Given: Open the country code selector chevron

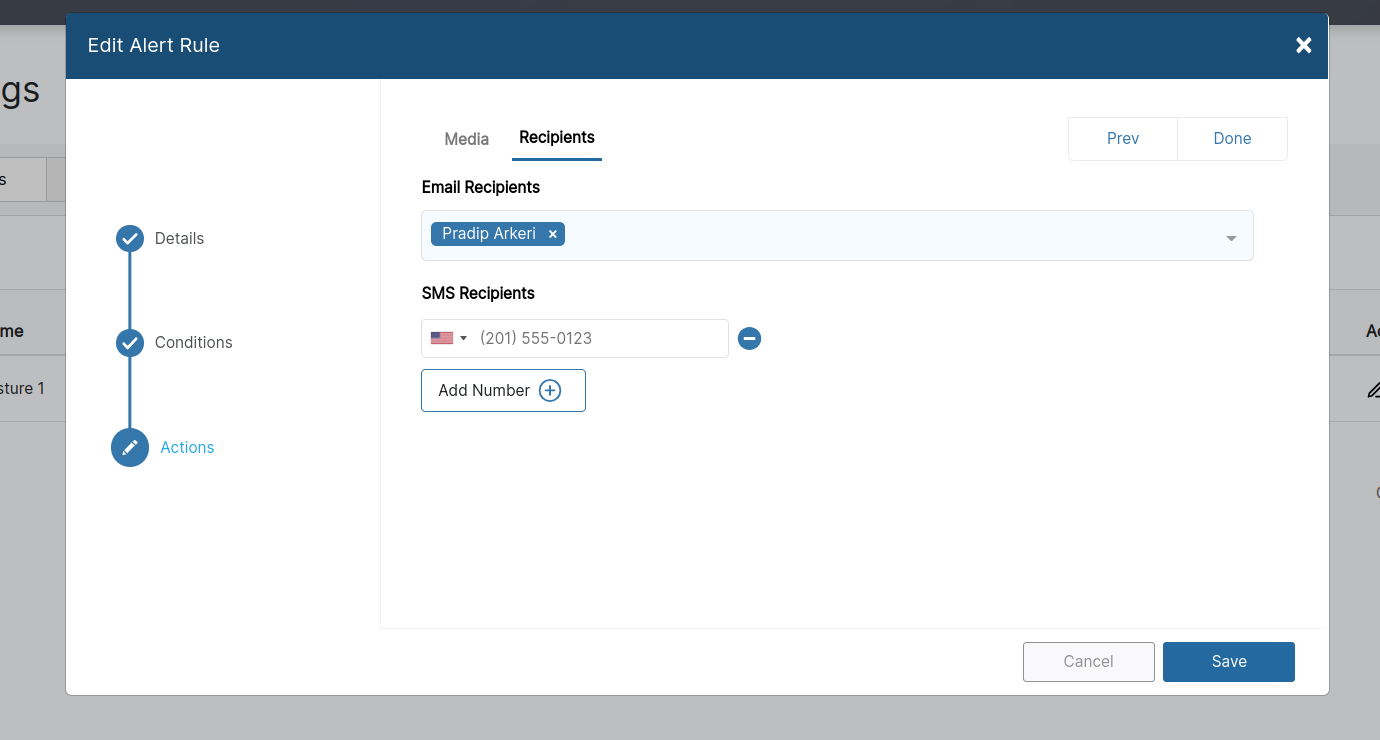Looking at the screenshot, I should 463,337.
